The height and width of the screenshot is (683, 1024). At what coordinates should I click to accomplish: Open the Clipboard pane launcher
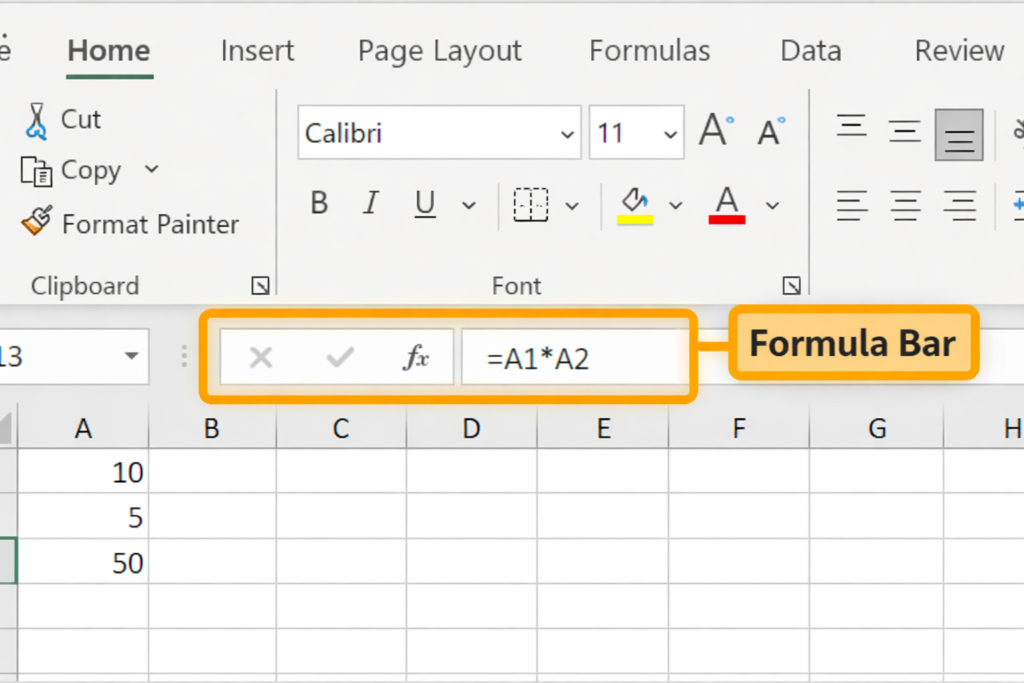[x=260, y=286]
